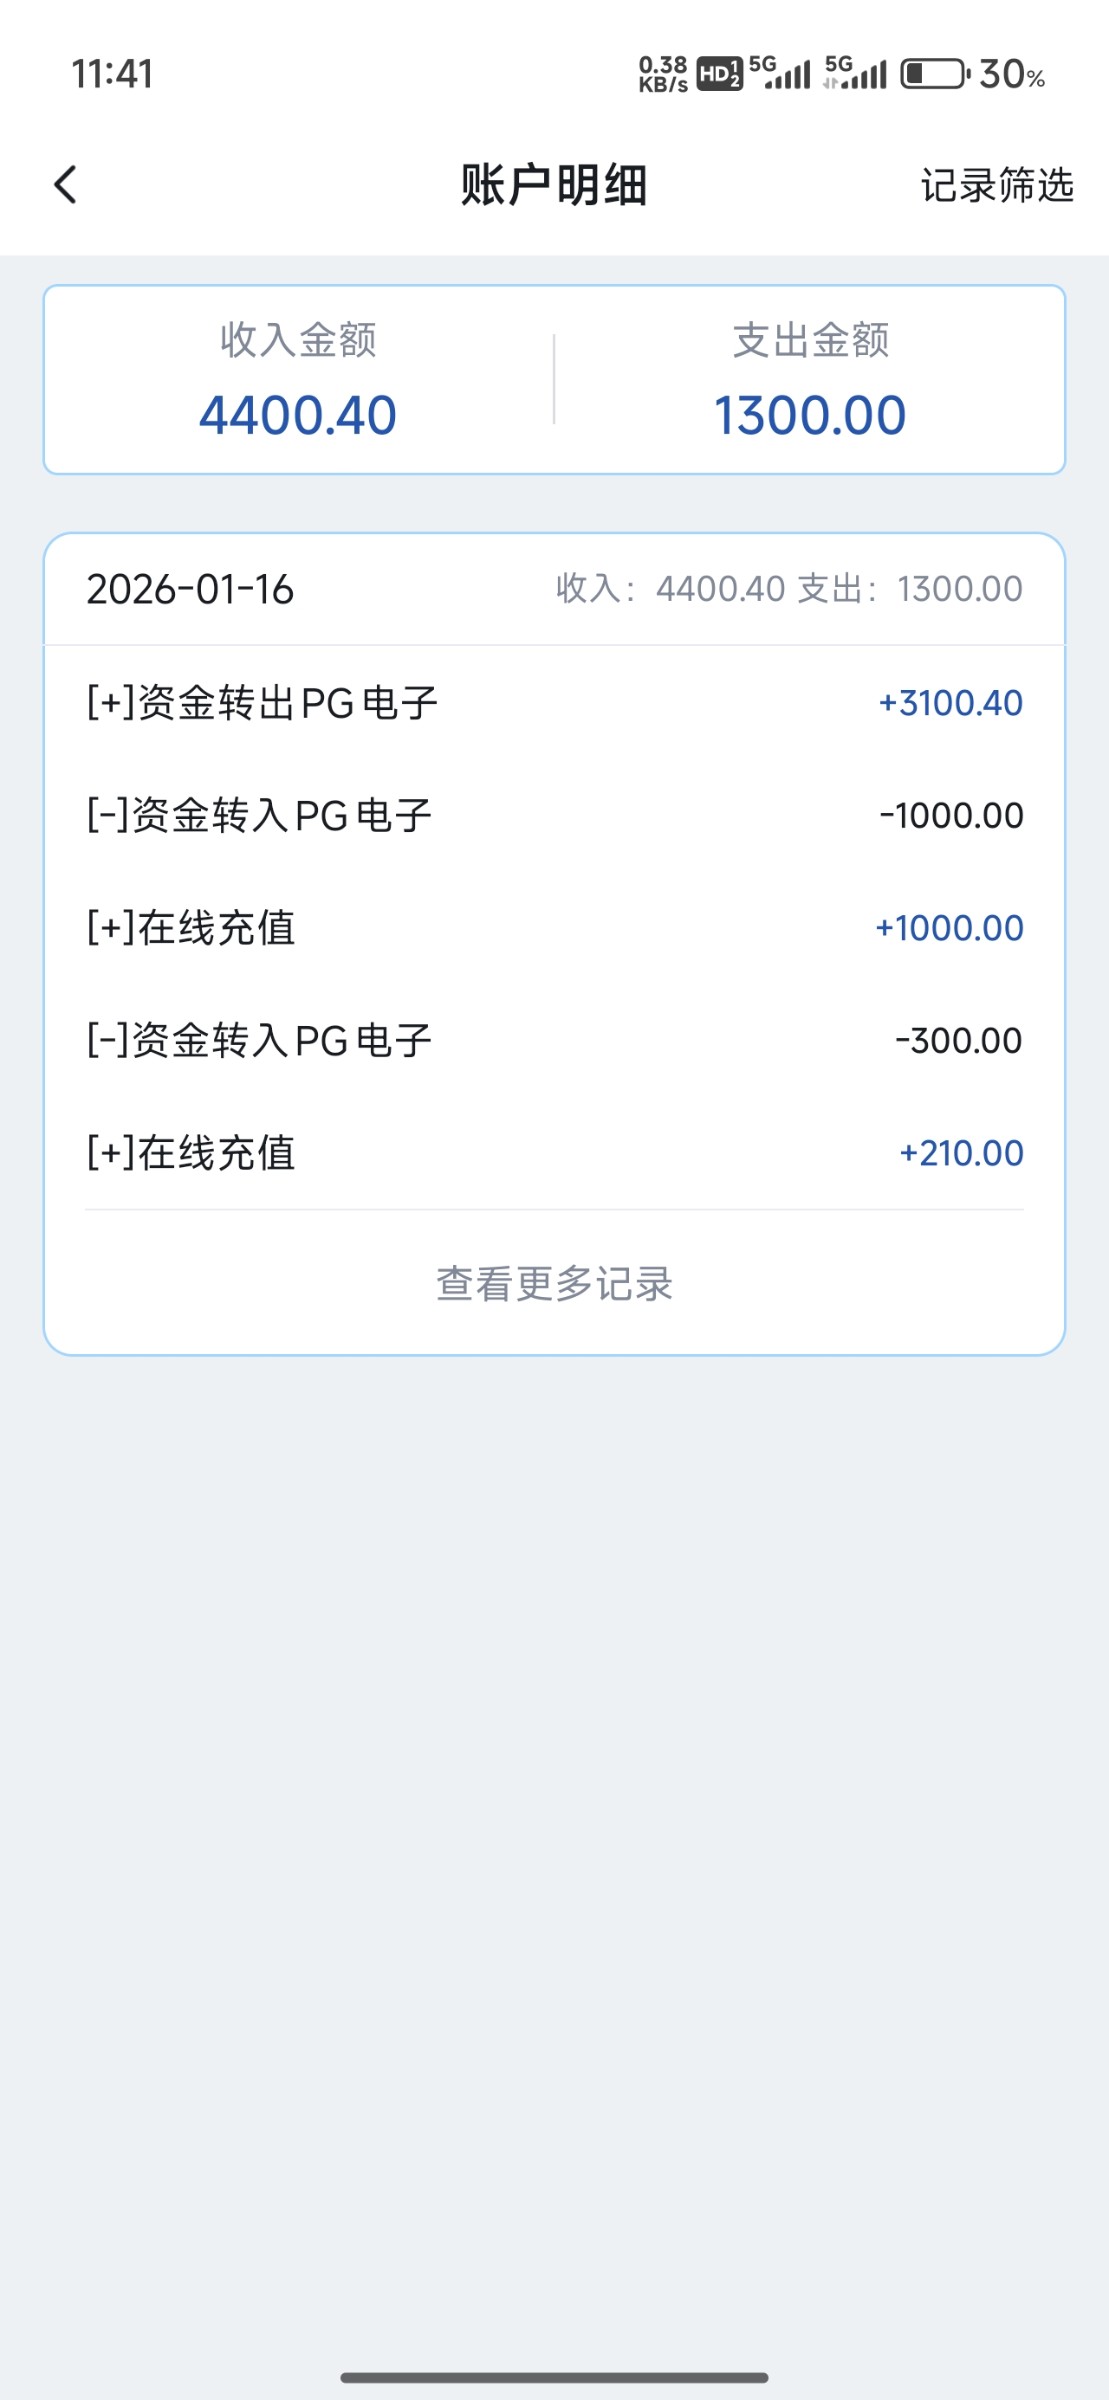Image resolution: width=1109 pixels, height=2400 pixels.
Task: Tap the daily 收入 支出 totals text
Action: 789,589
